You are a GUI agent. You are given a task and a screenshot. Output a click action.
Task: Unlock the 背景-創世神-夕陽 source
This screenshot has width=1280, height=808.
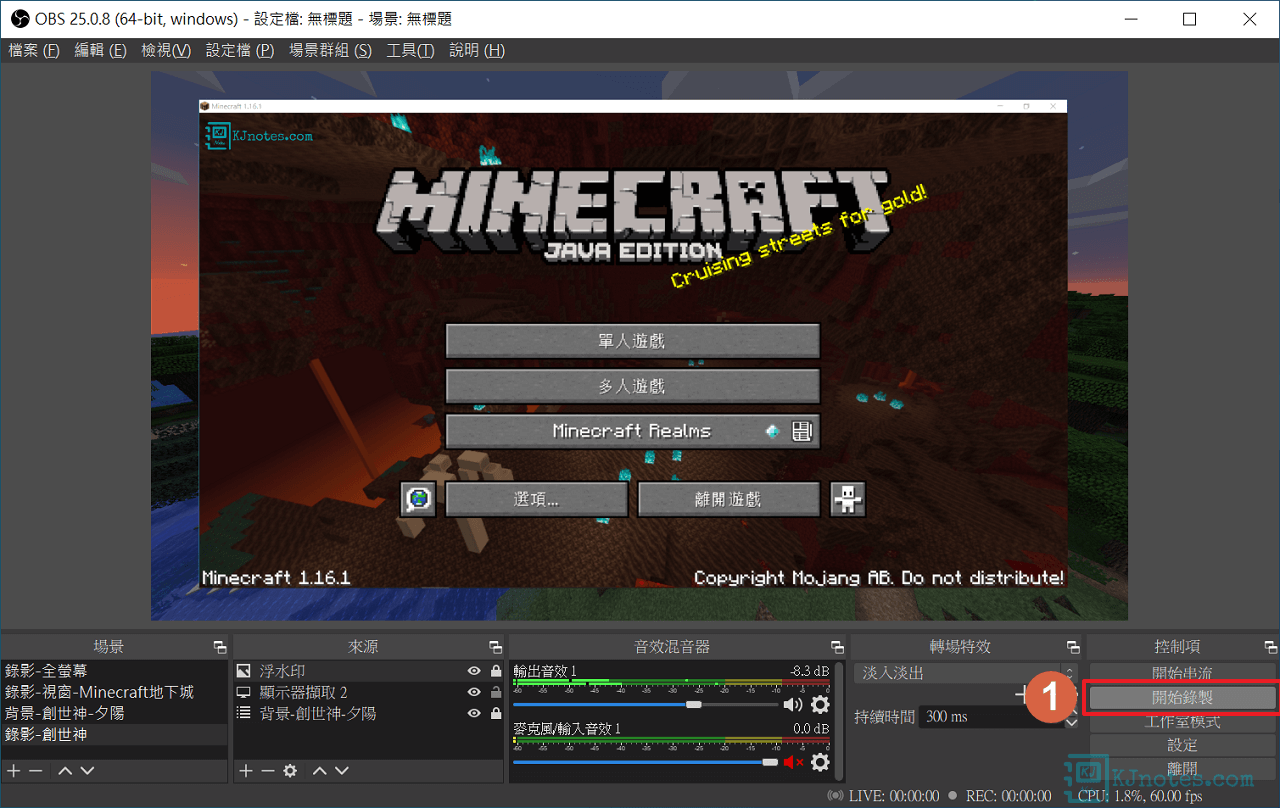tap(496, 713)
